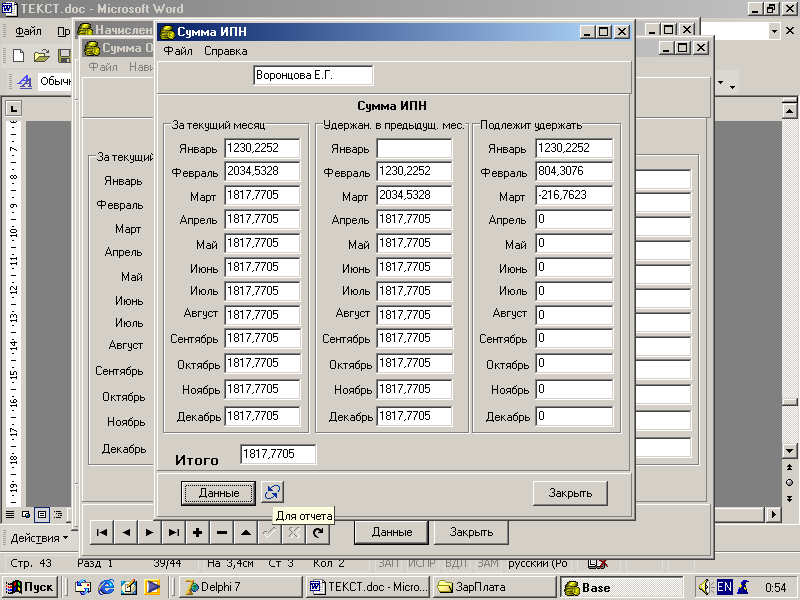Viewport: 800px width, 600px height.
Task: Delete record with minus navigator button
Action: [221, 533]
